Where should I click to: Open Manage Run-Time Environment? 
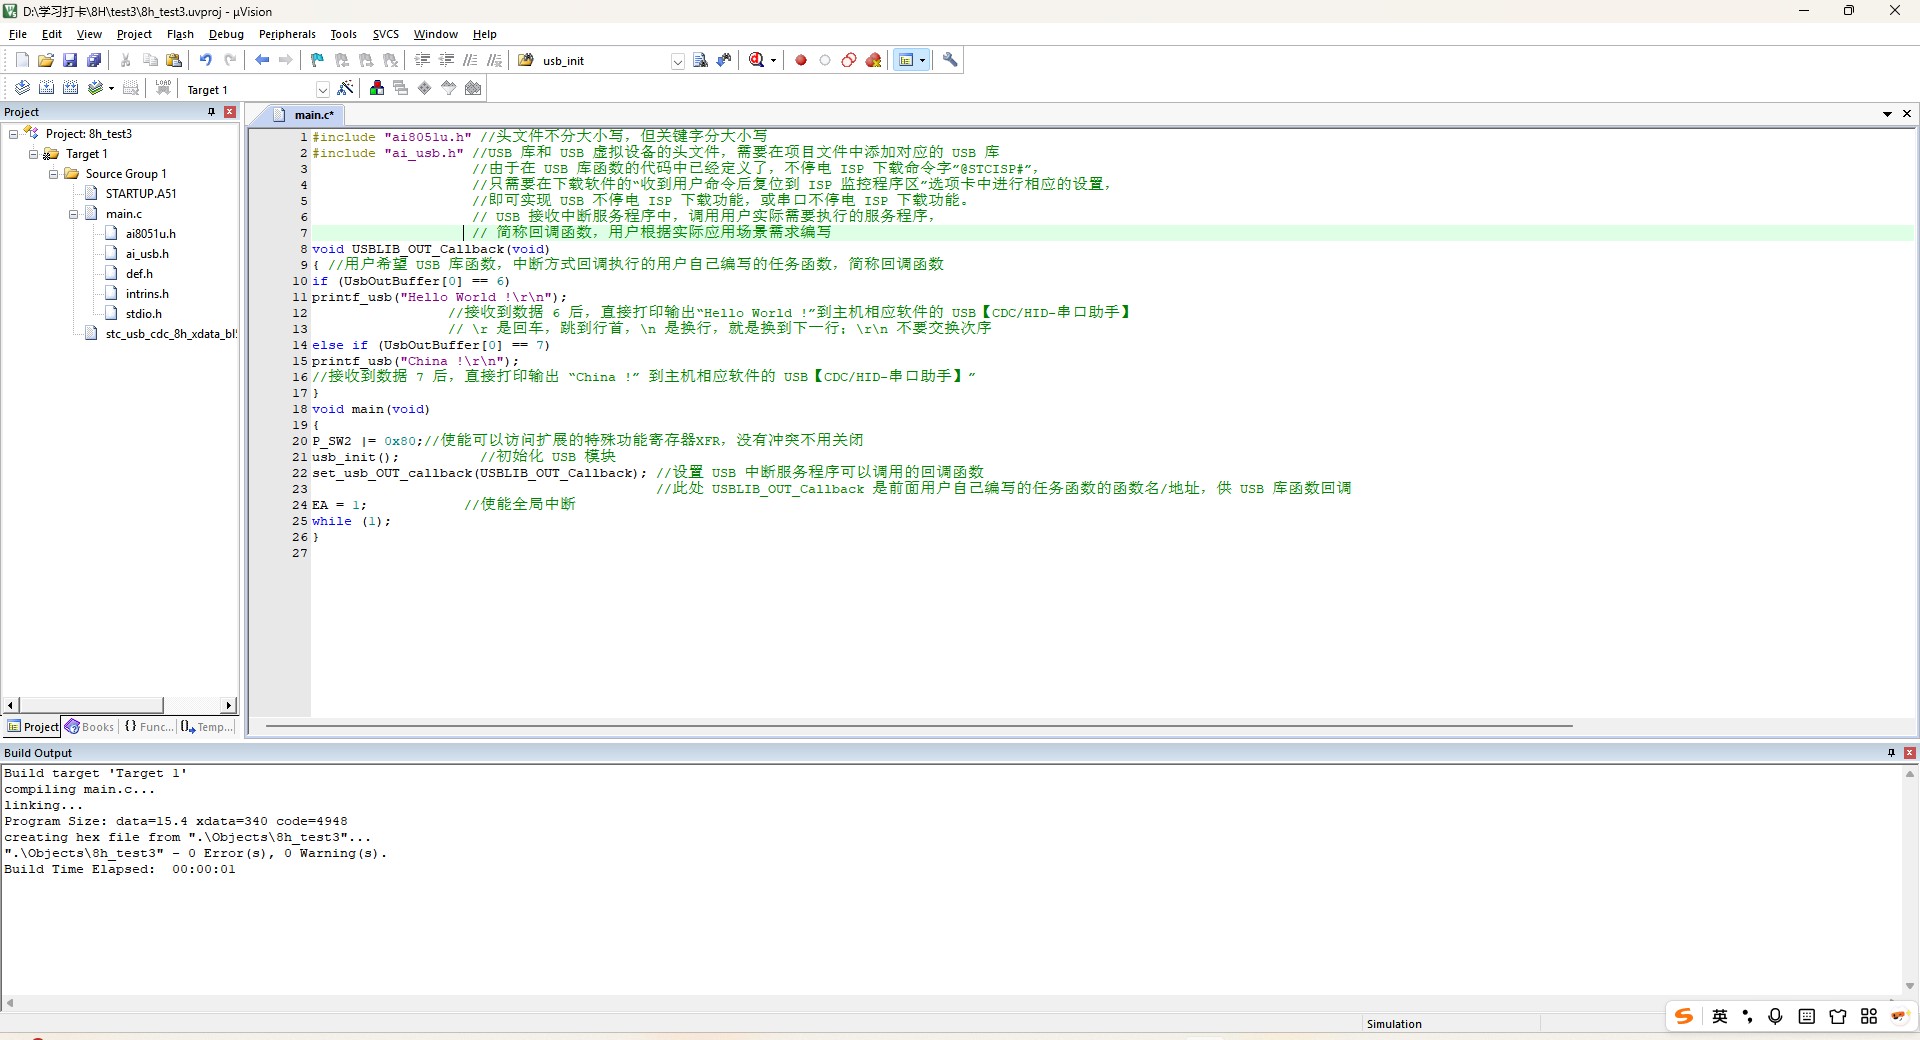(425, 88)
